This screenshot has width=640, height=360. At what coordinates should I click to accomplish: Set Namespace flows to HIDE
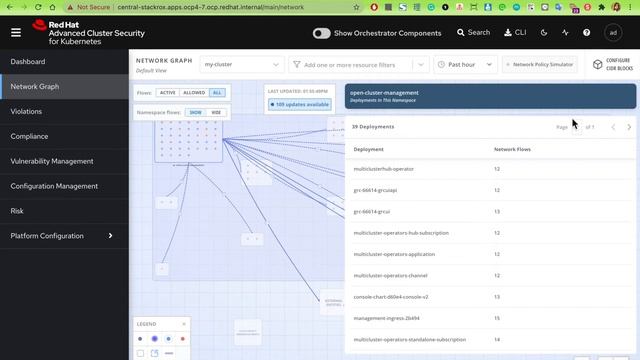coord(216,112)
